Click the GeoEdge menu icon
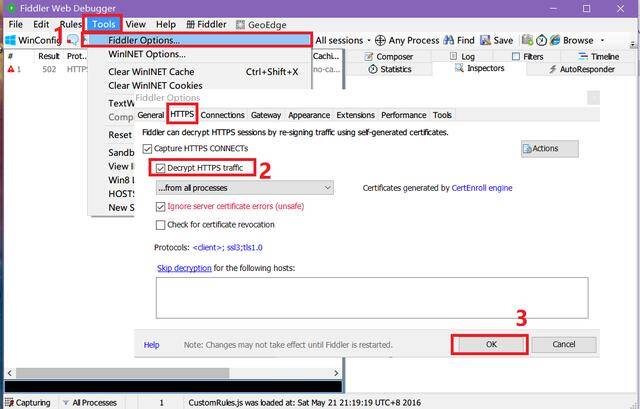The width and height of the screenshot is (640, 409). click(240, 24)
